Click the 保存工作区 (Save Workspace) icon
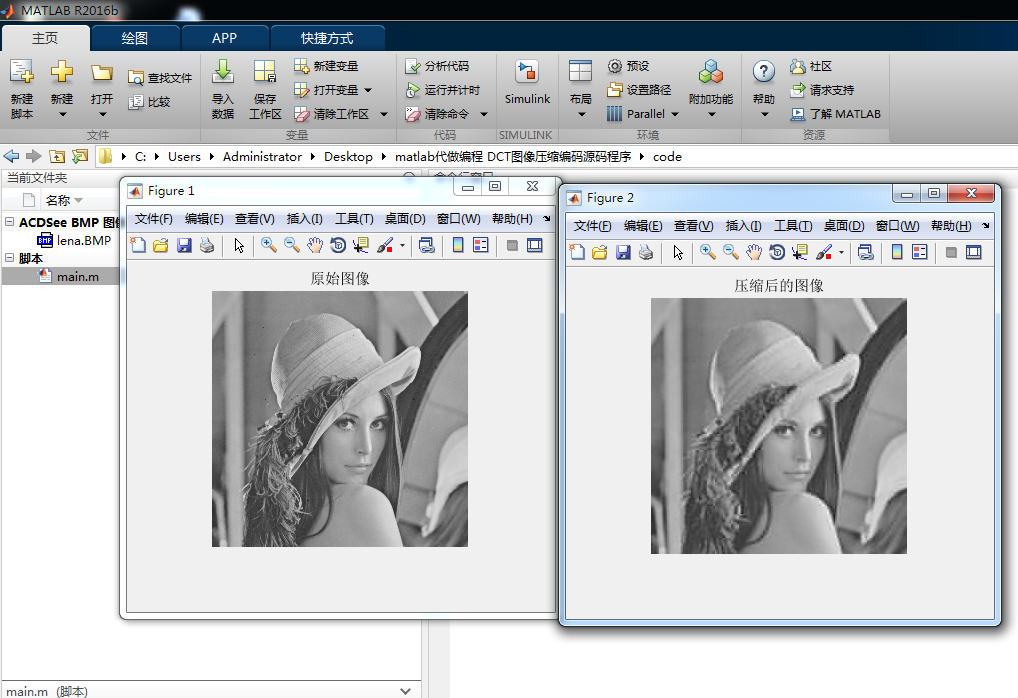The width and height of the screenshot is (1018, 698). pos(265,73)
